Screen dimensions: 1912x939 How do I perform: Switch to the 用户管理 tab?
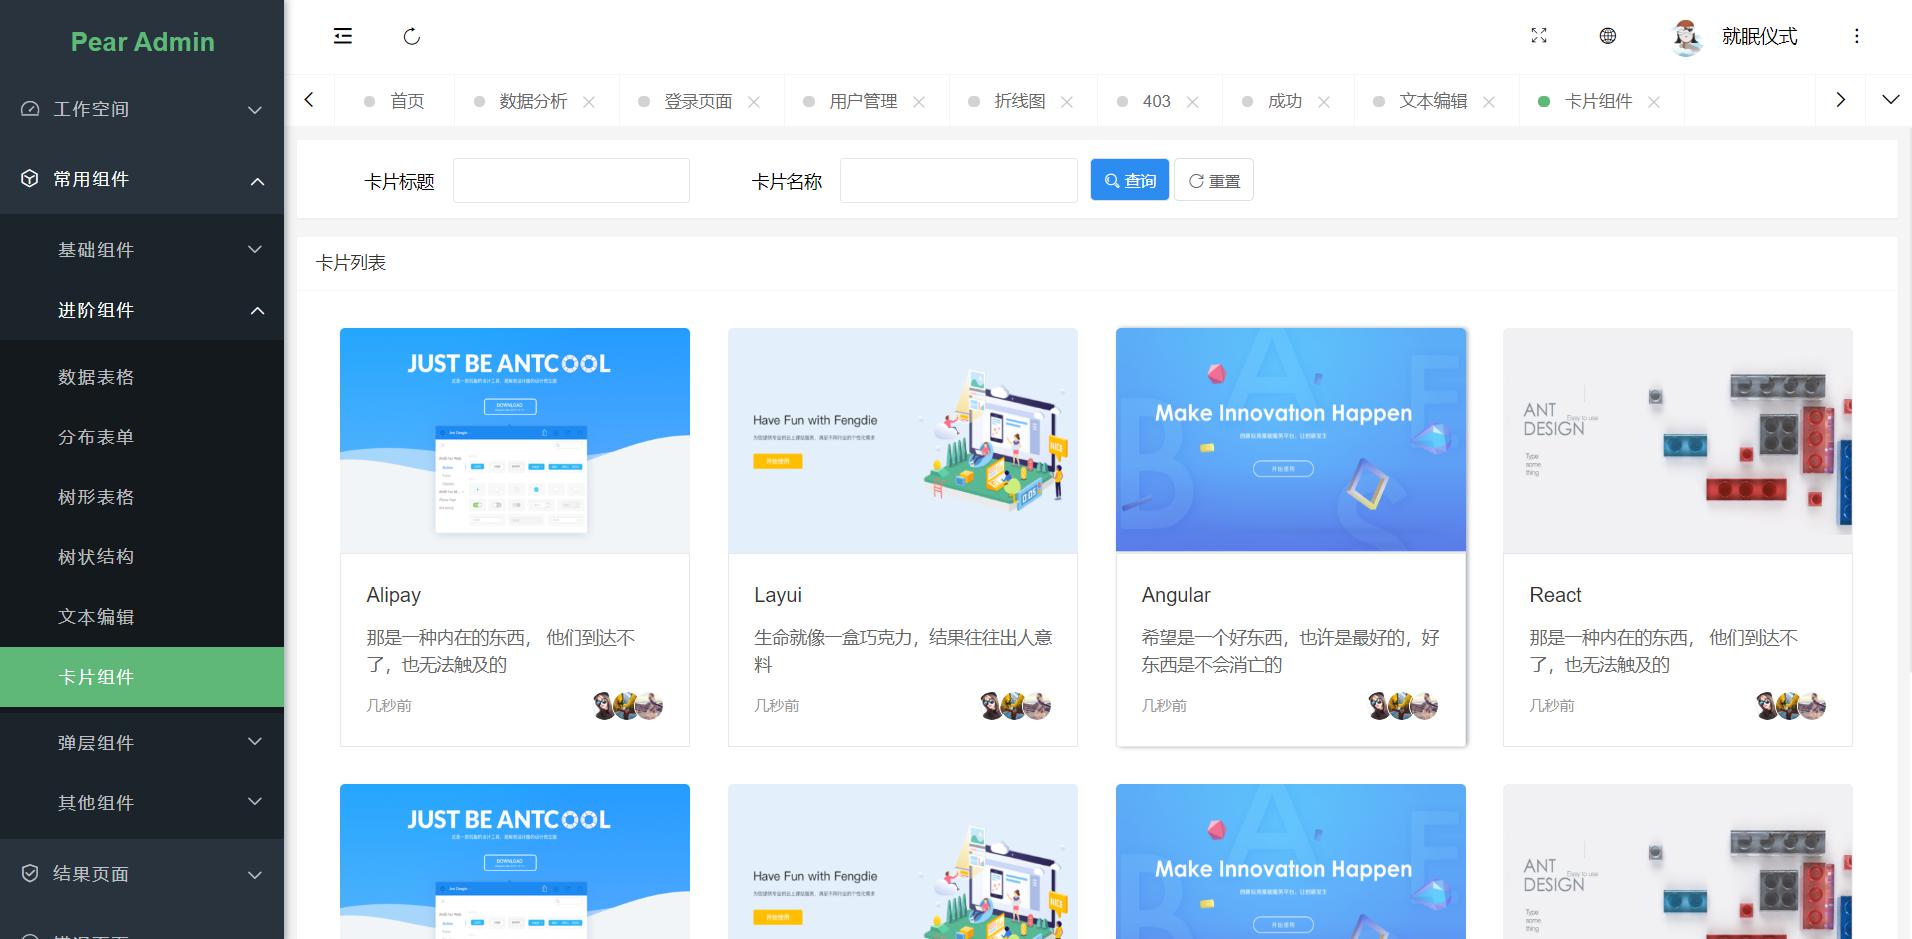[x=862, y=102]
